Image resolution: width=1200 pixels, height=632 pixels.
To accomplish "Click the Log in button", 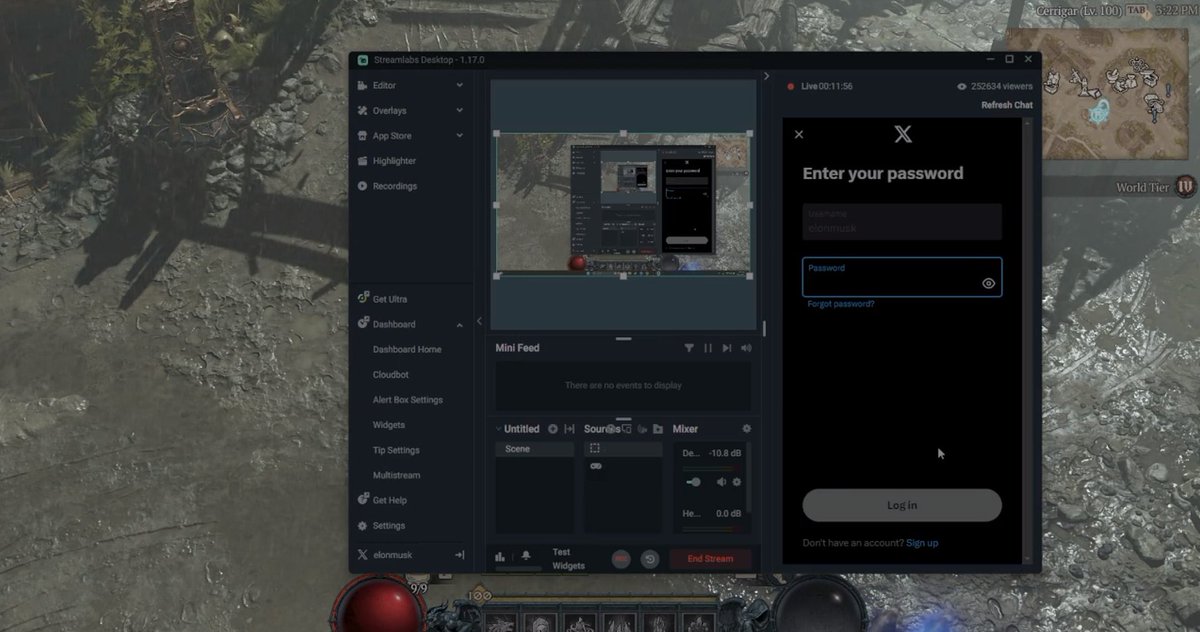I will click(902, 505).
